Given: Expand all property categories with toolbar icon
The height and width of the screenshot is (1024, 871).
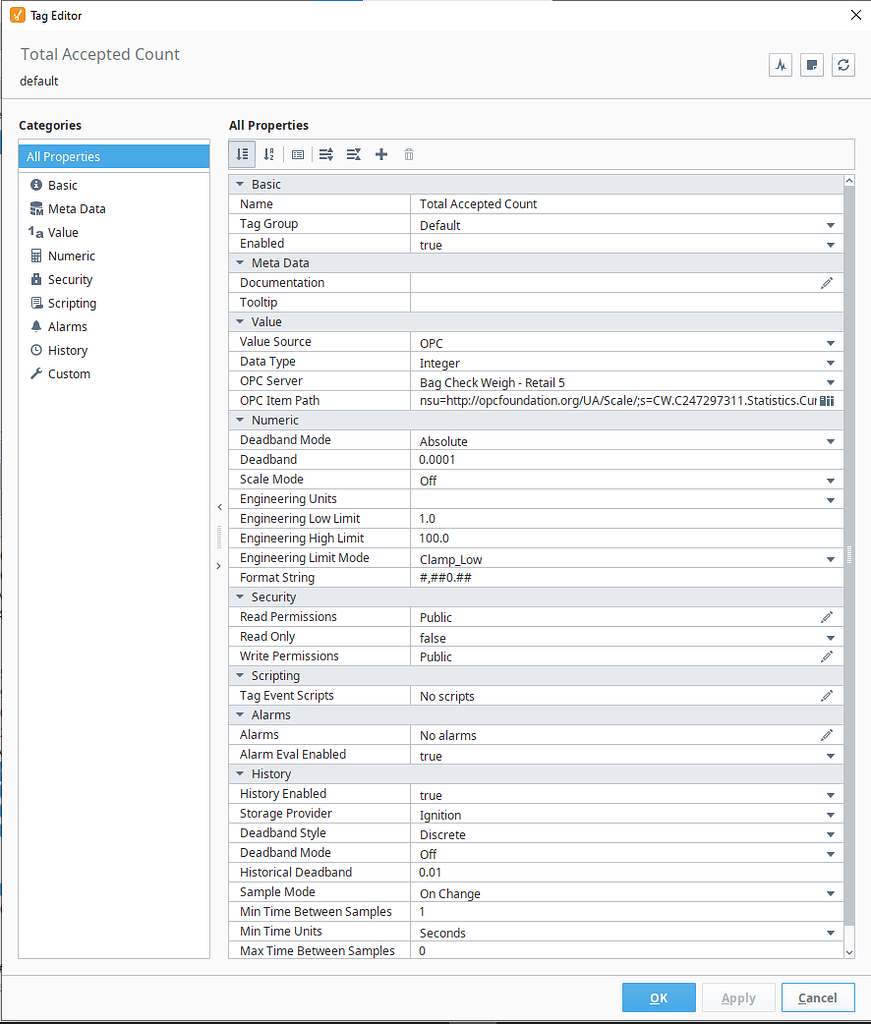Looking at the screenshot, I should (326, 154).
